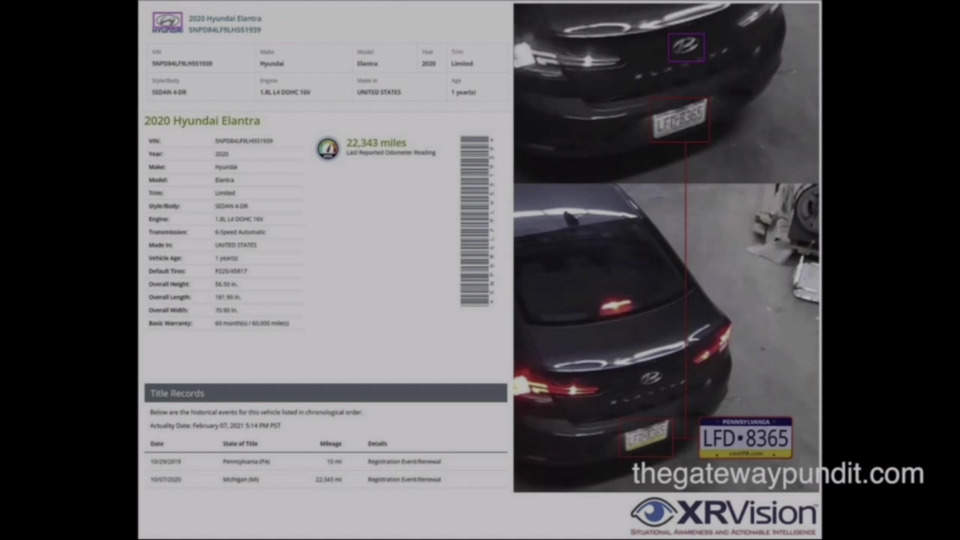Image resolution: width=960 pixels, height=540 pixels.
Task: Click the enlarged Pennsylvania LFD-8365 license plate image
Action: [746, 438]
